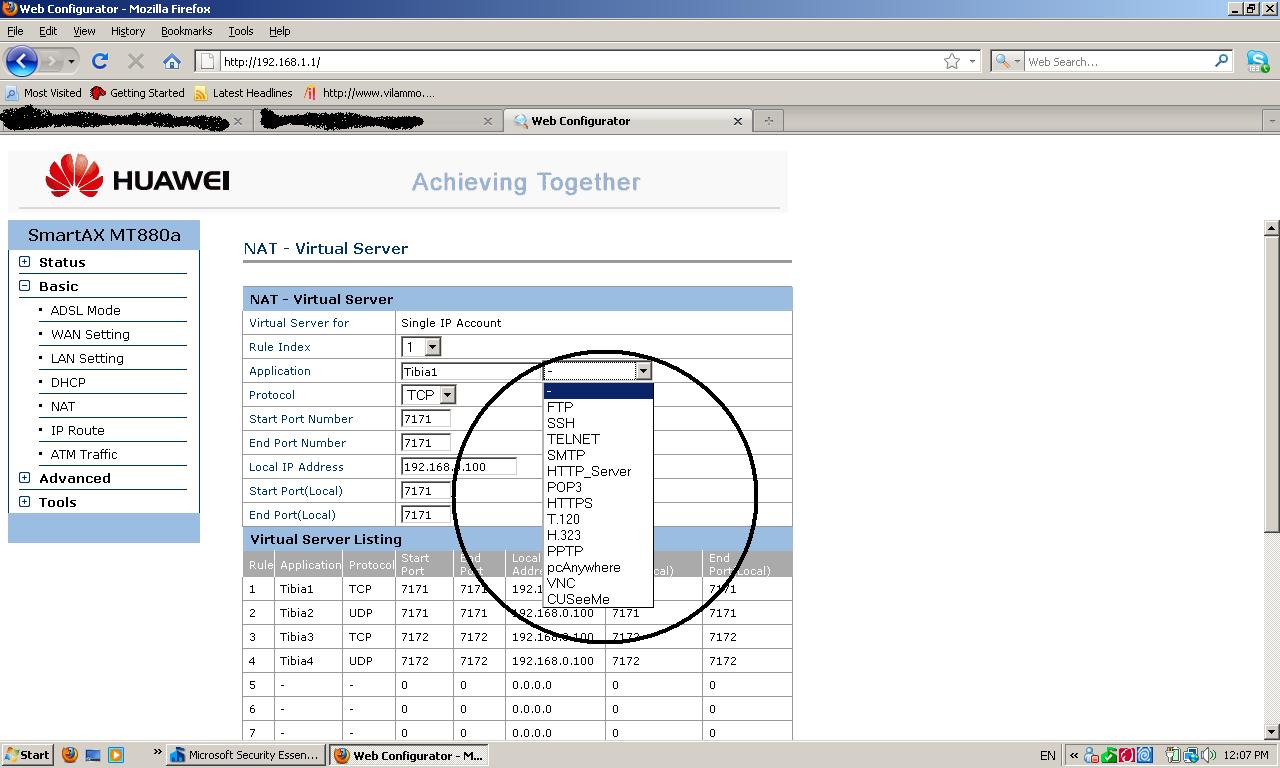Image resolution: width=1280 pixels, height=768 pixels.
Task: Click the stop loading X icon
Action: [x=136, y=61]
